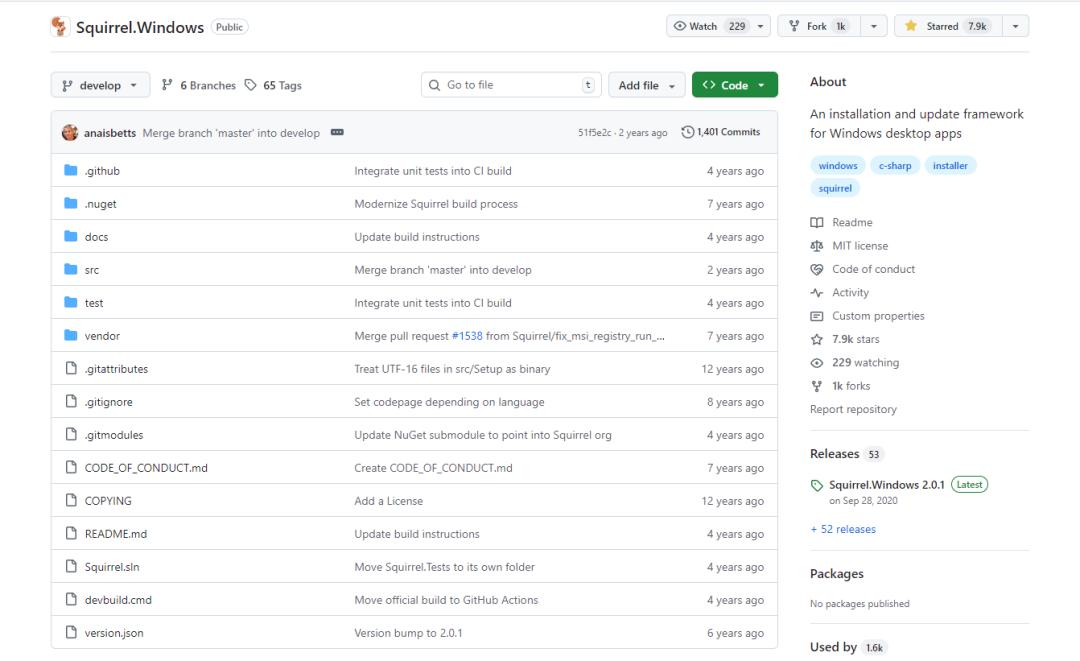Toggle the Starred button for this repository
Image resolution: width=1080 pixels, height=661 pixels.
click(x=943, y=27)
